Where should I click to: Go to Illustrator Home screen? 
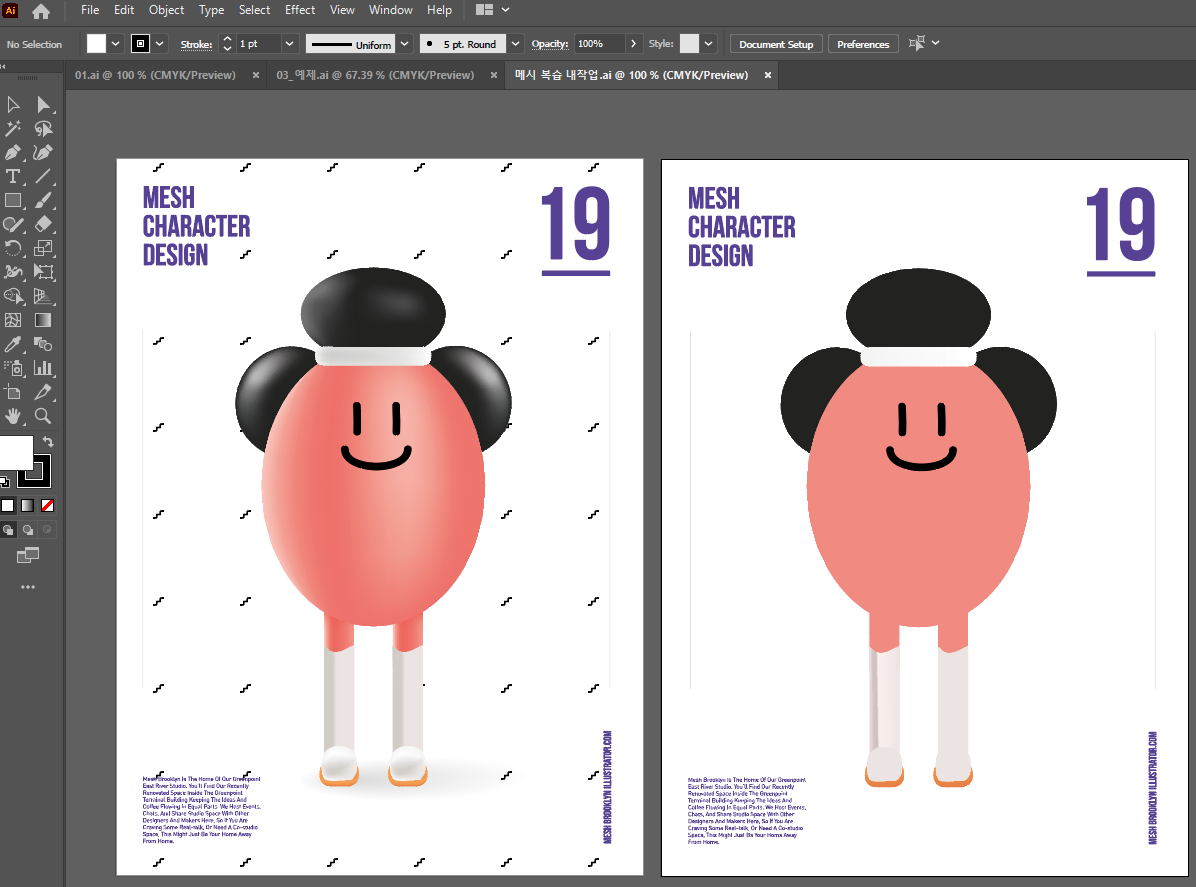[40, 11]
